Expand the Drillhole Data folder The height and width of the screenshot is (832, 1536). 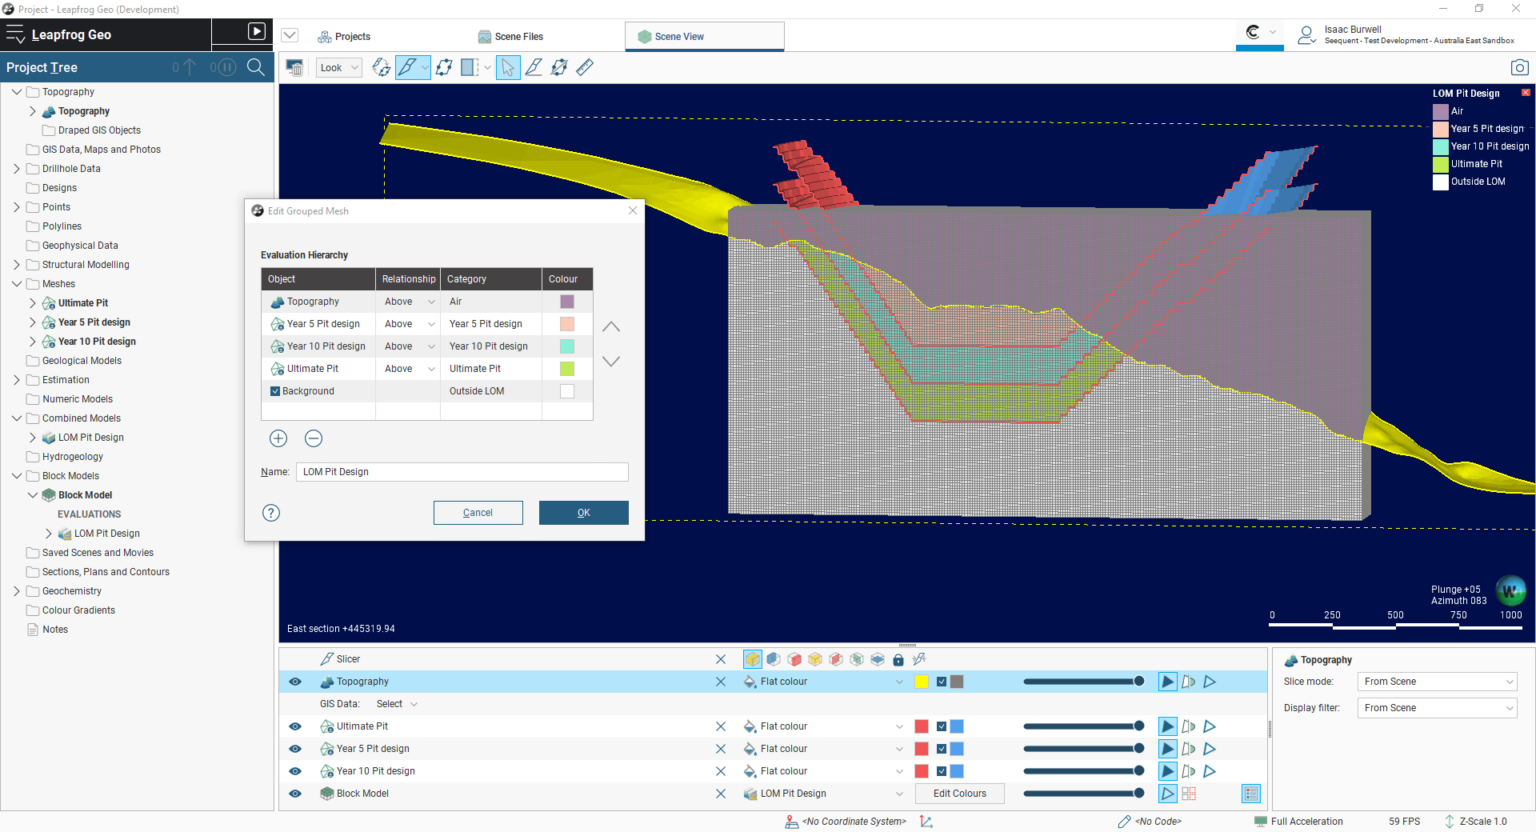click(17, 169)
